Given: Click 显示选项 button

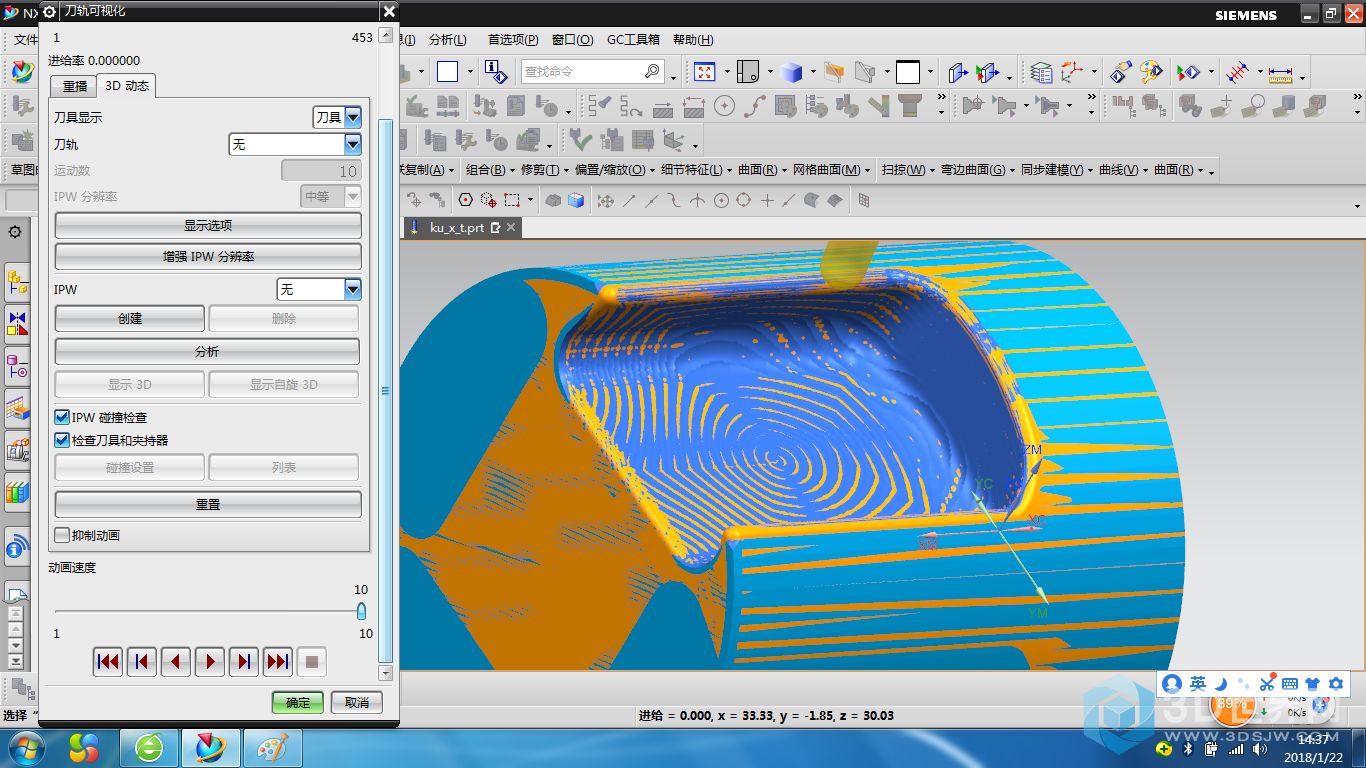Looking at the screenshot, I should (x=208, y=225).
